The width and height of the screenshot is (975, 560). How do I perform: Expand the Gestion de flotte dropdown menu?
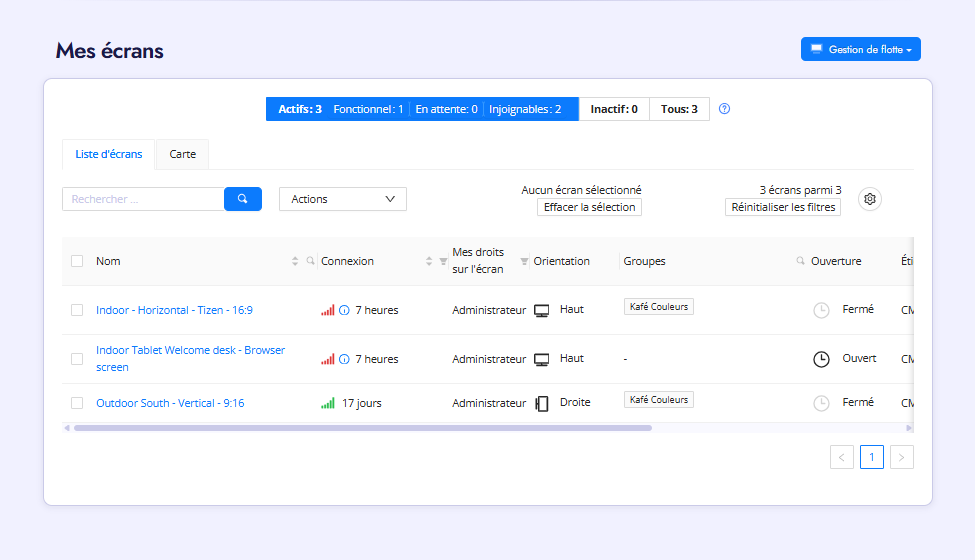pos(860,49)
